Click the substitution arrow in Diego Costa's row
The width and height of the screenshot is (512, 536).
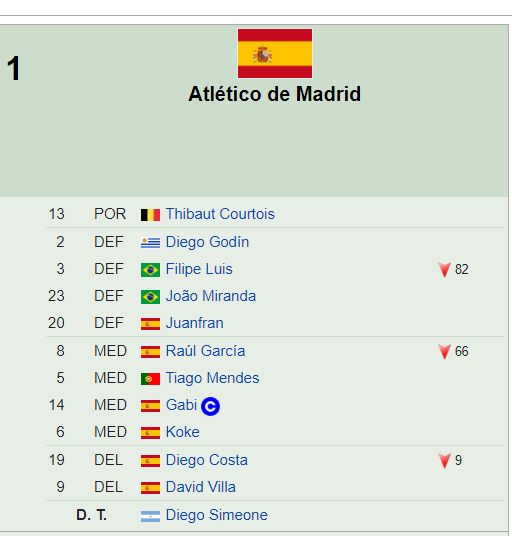click(x=444, y=461)
